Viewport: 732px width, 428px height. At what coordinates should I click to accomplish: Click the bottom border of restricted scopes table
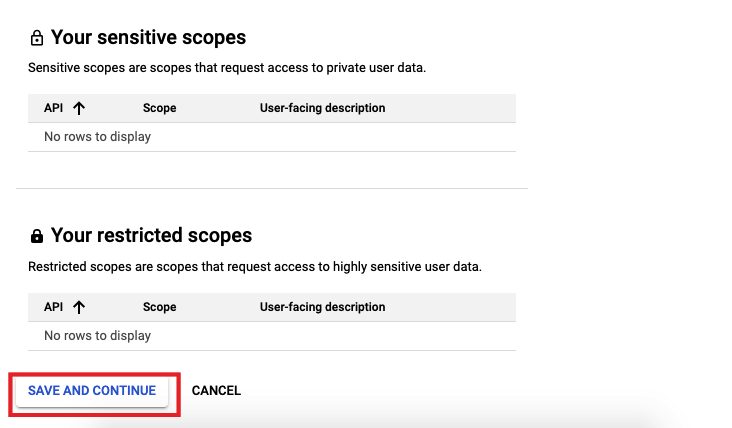272,350
